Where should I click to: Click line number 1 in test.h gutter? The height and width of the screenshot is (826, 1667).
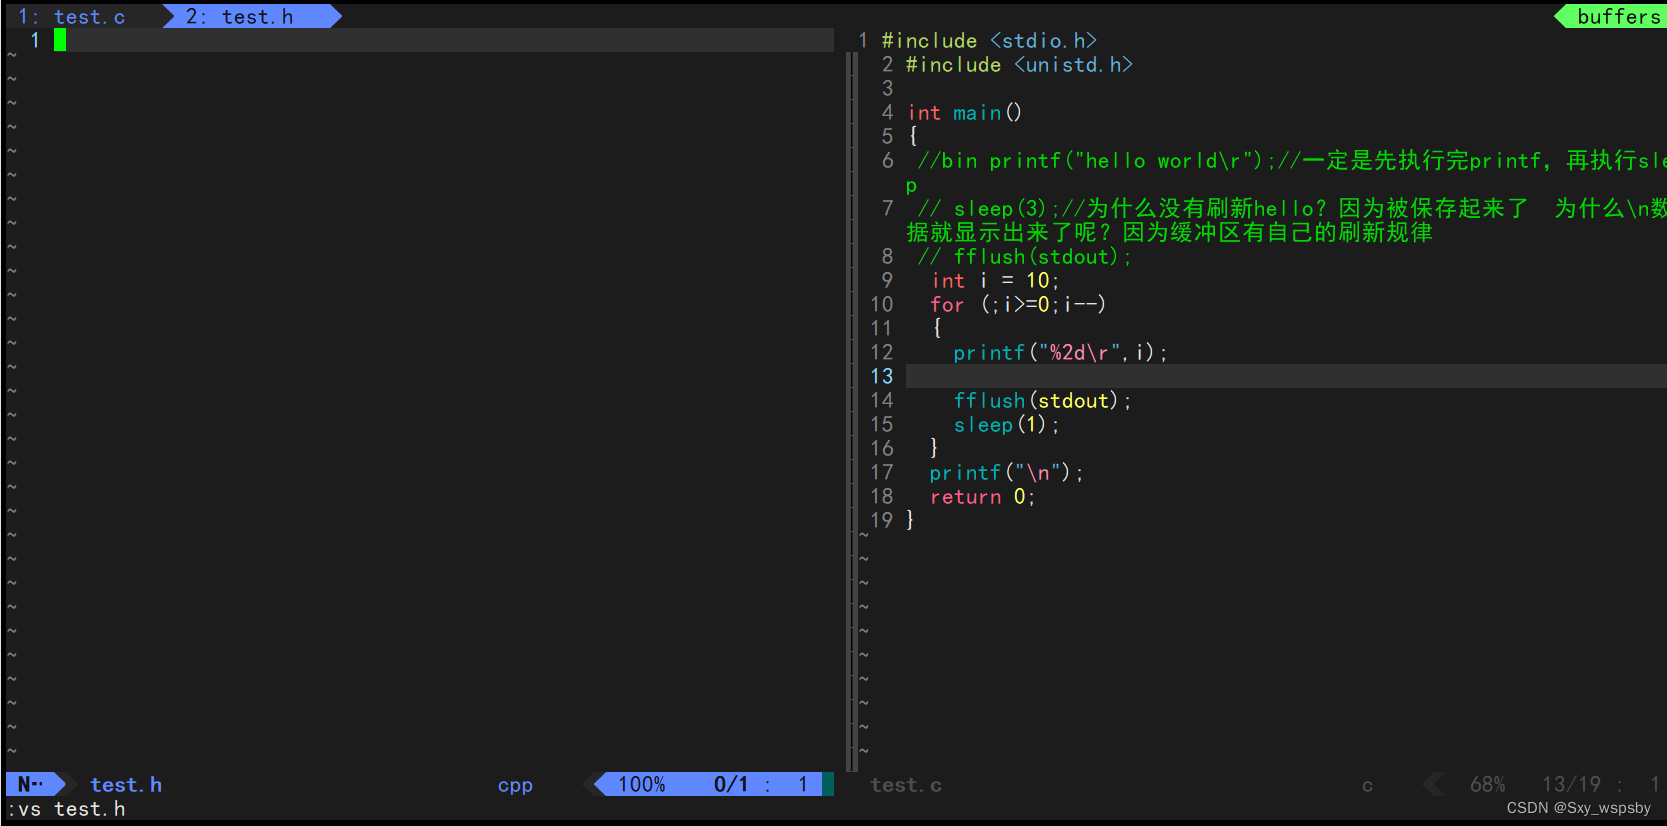(35, 40)
